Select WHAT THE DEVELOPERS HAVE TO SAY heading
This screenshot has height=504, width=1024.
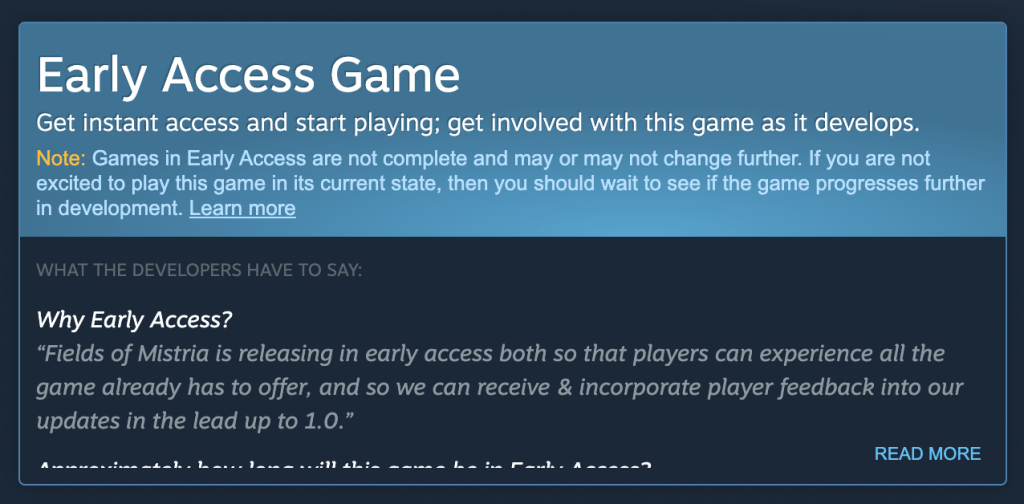(x=199, y=270)
